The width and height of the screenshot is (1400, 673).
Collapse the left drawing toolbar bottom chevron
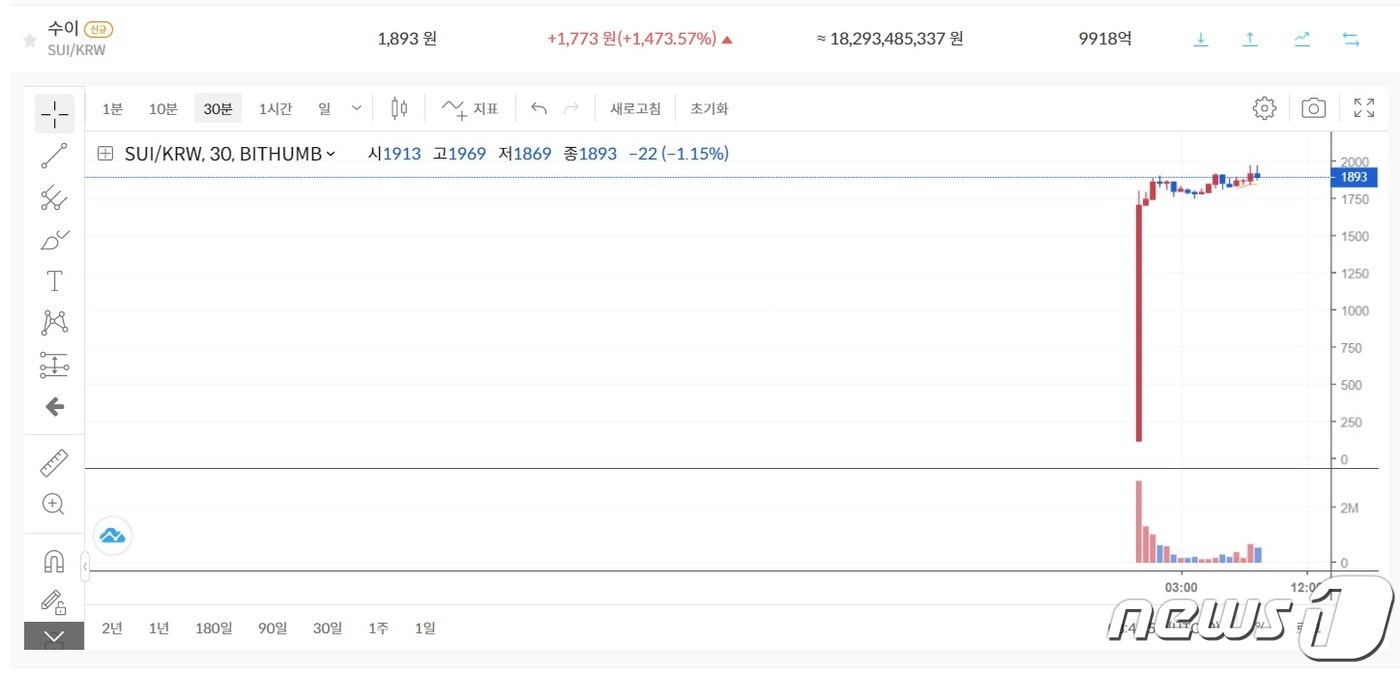(x=54, y=636)
